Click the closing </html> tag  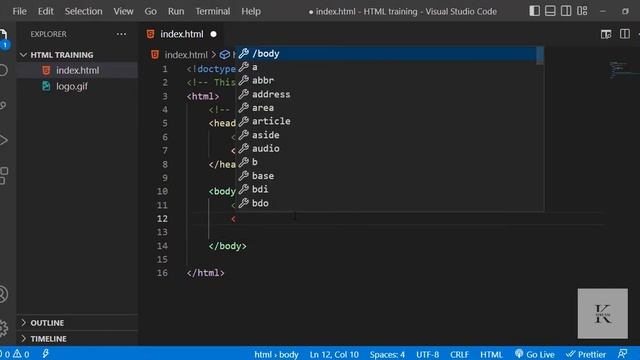(x=205, y=273)
